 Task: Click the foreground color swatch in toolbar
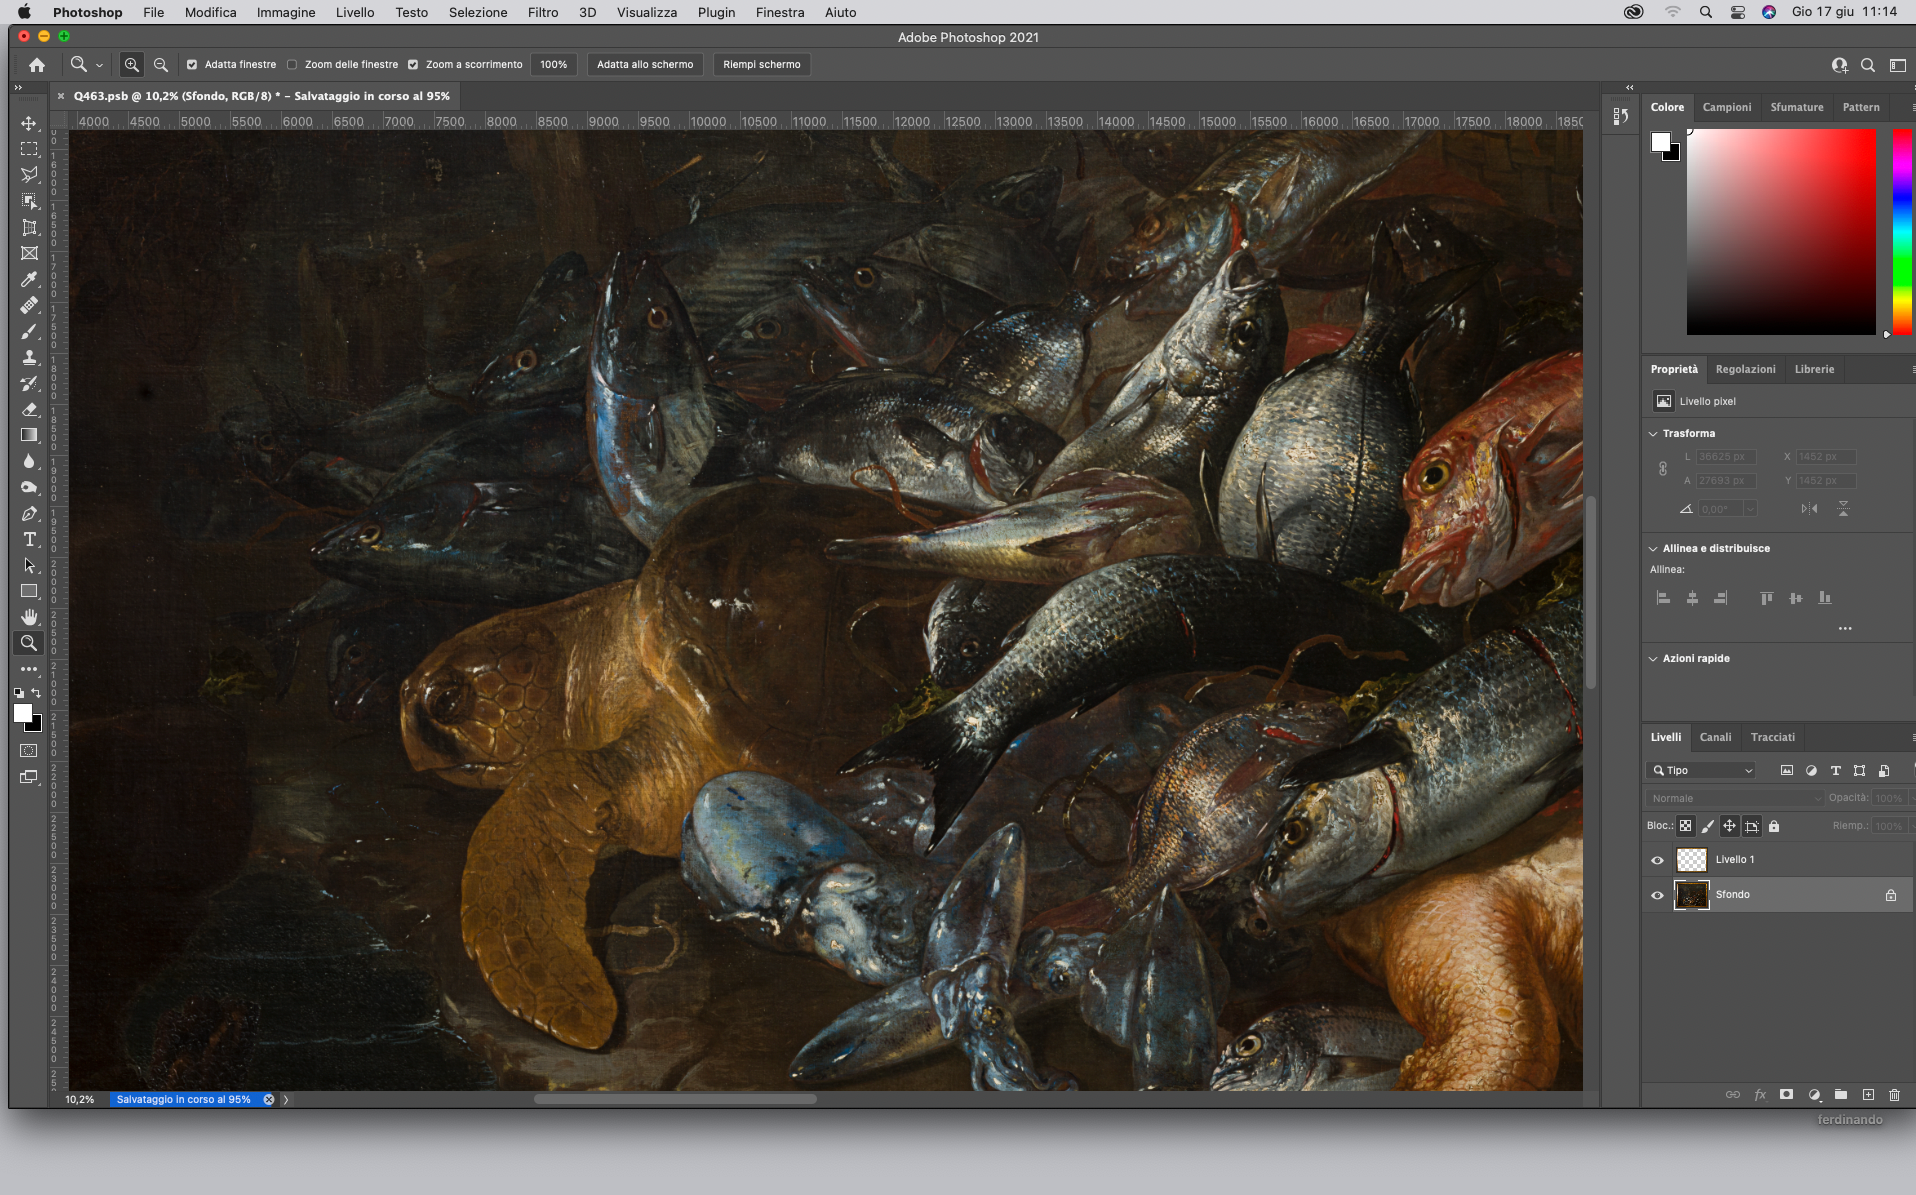23,713
